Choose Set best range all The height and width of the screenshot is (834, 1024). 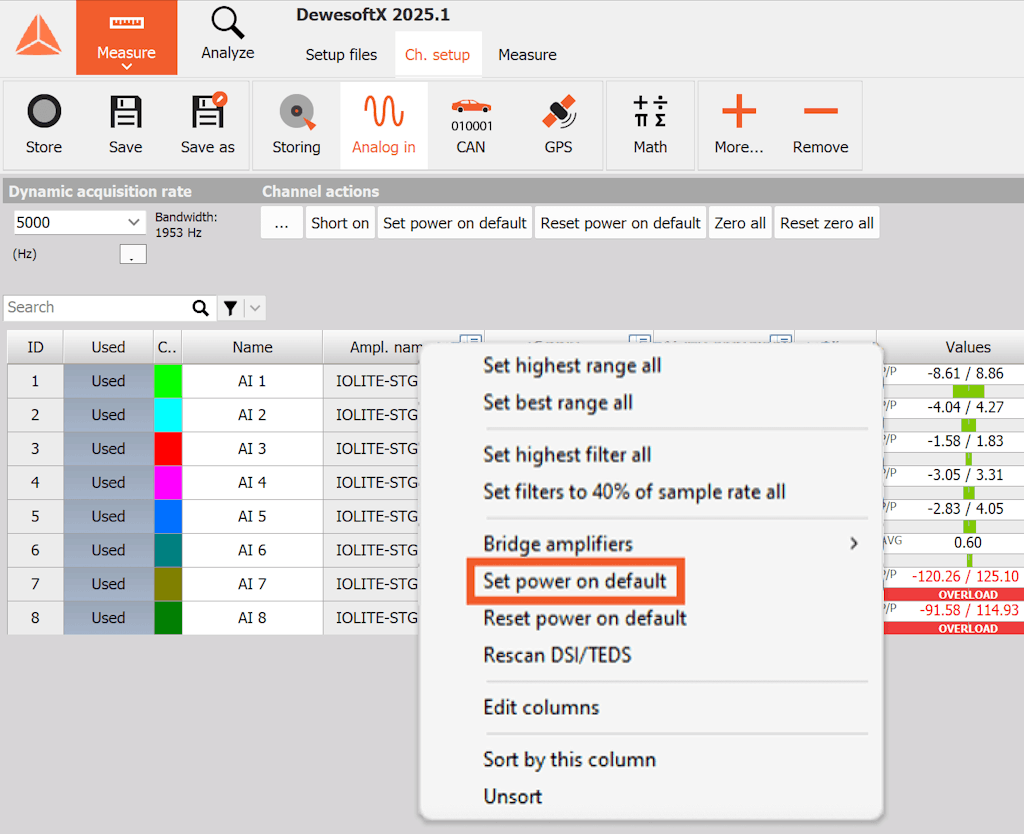pos(558,403)
